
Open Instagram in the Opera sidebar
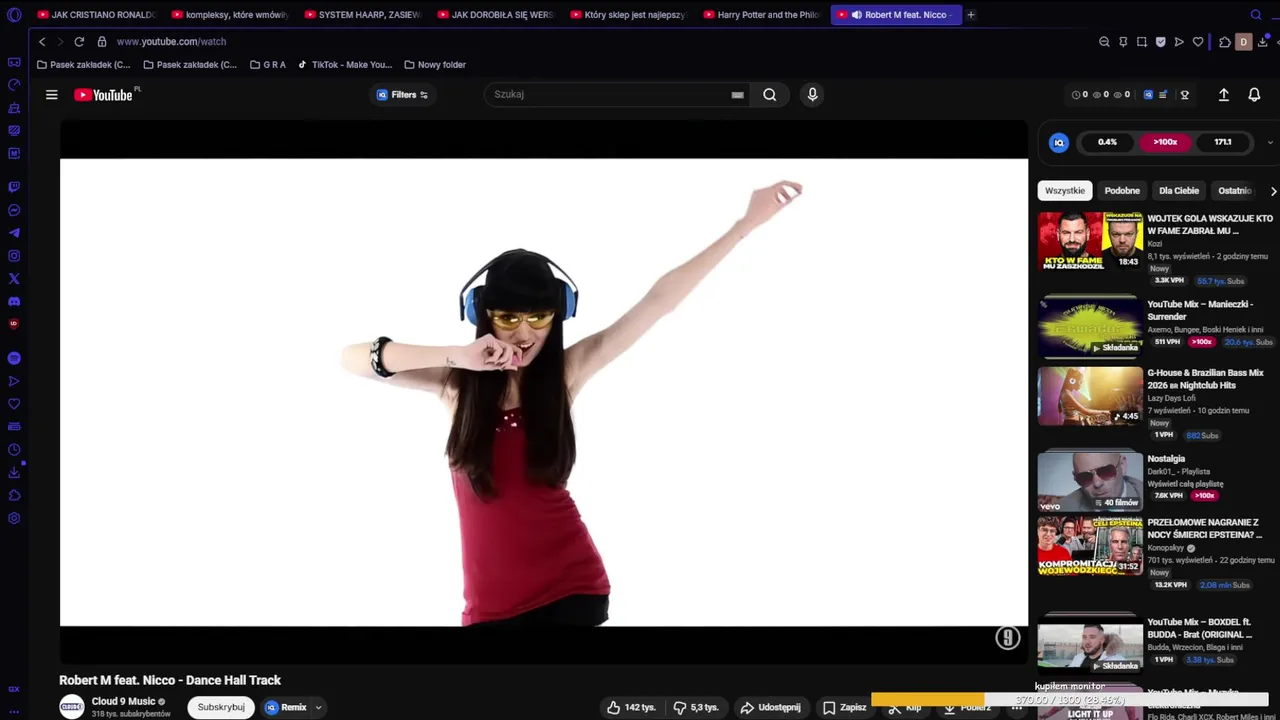coord(14,256)
